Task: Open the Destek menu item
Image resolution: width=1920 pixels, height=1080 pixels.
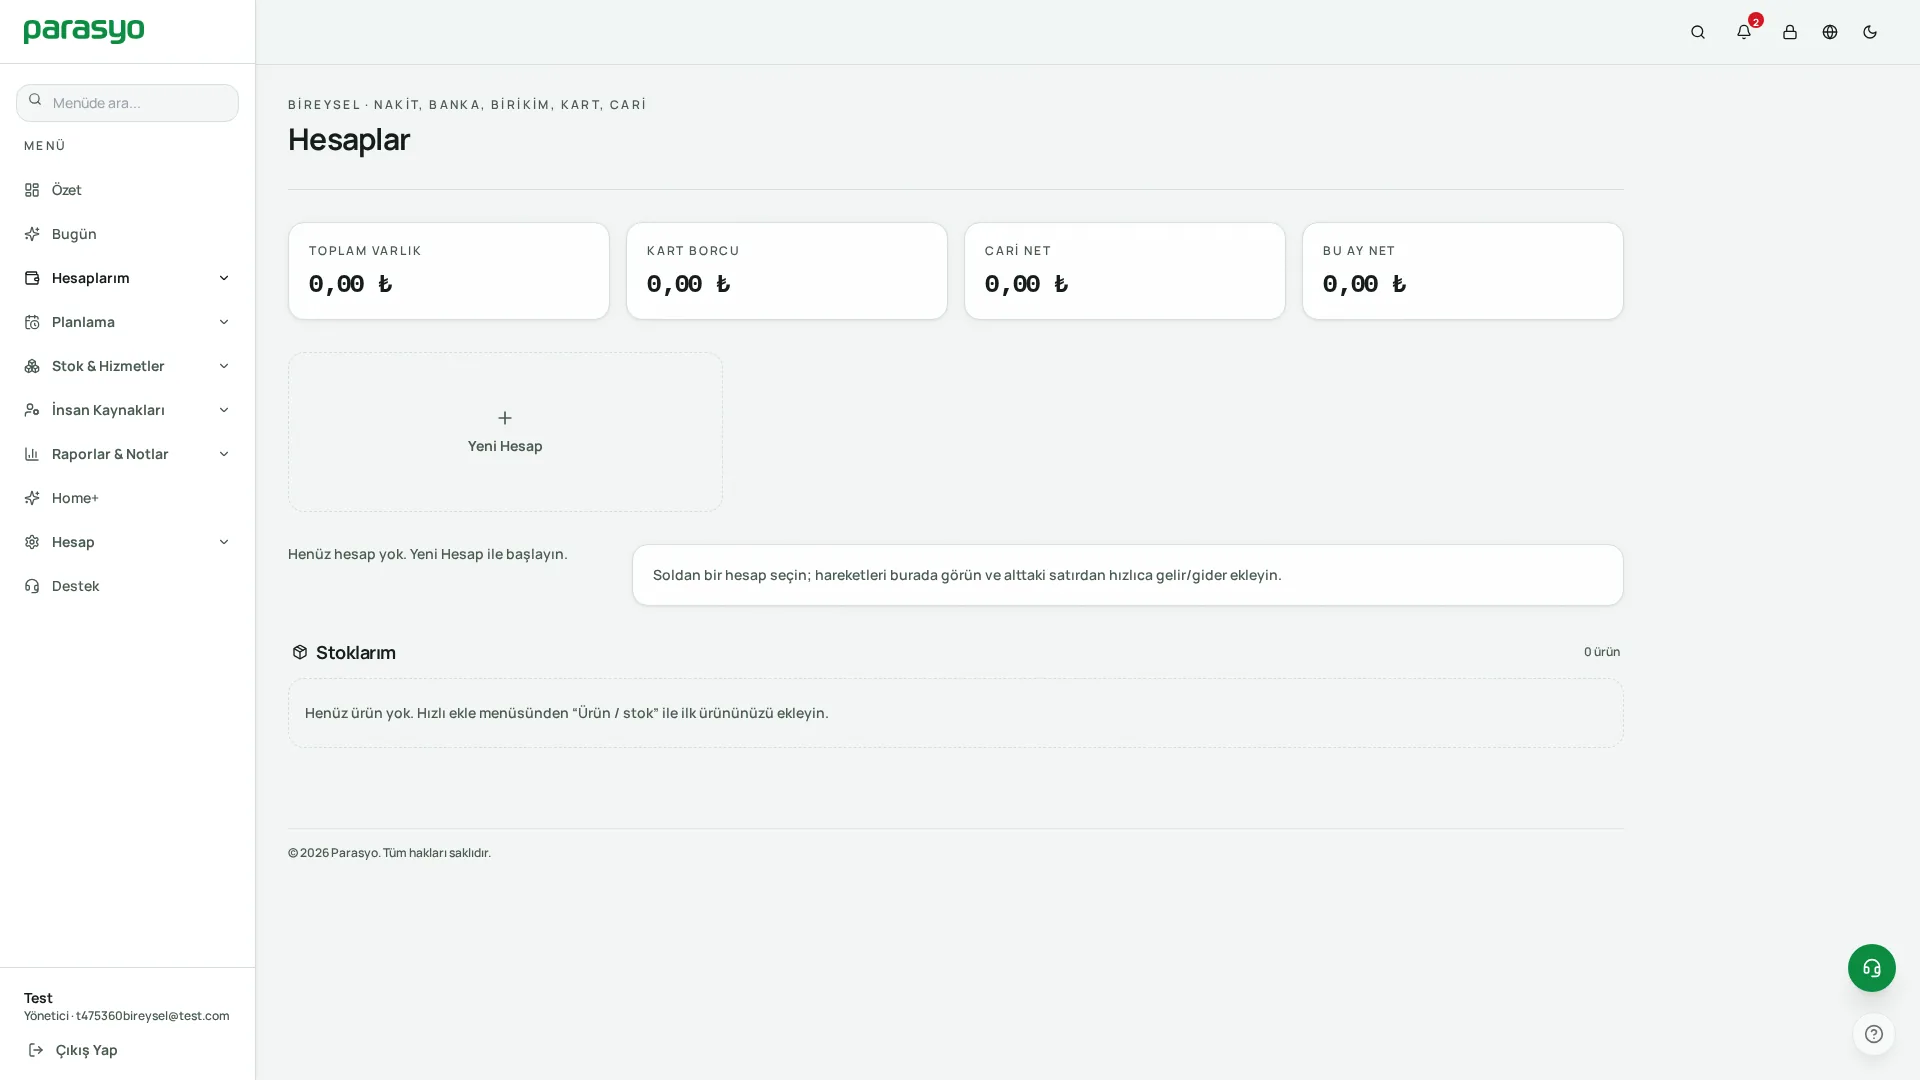Action: point(127,586)
